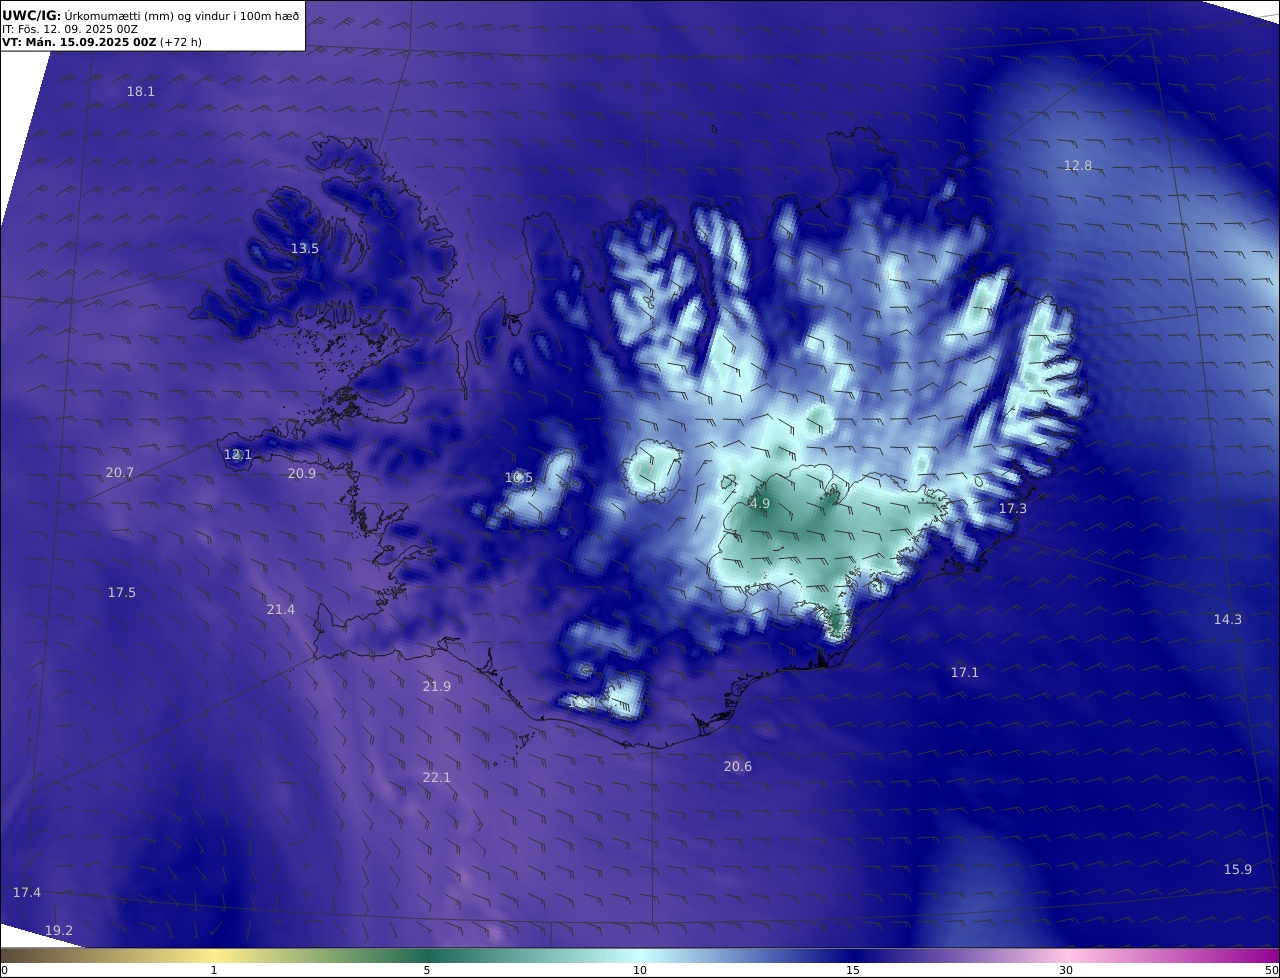Click the colorbar tick label "5"
Image resolution: width=1280 pixels, height=978 pixels.
(x=427, y=970)
